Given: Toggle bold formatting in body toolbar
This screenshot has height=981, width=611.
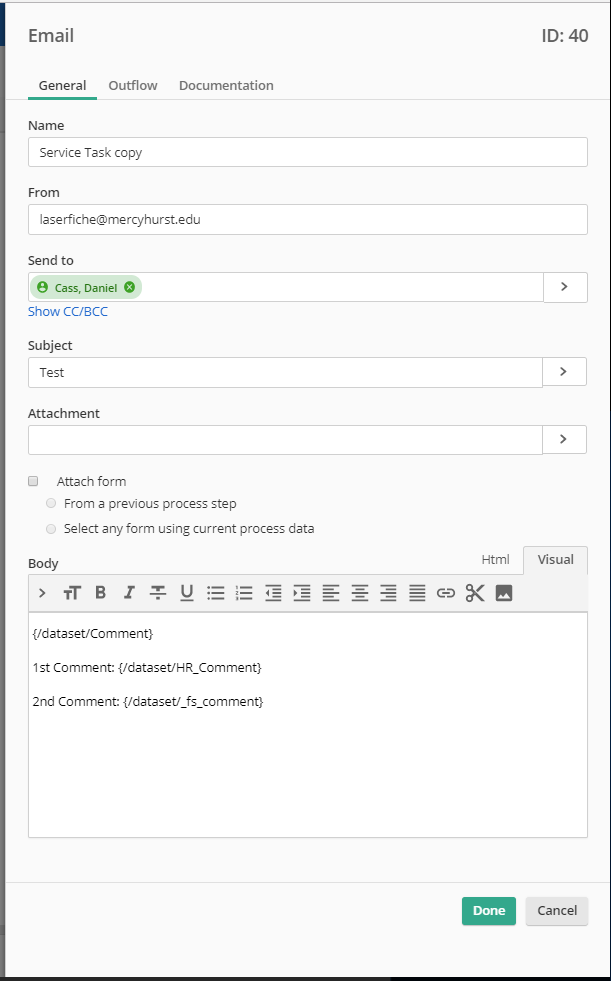Looking at the screenshot, I should click(x=100, y=593).
